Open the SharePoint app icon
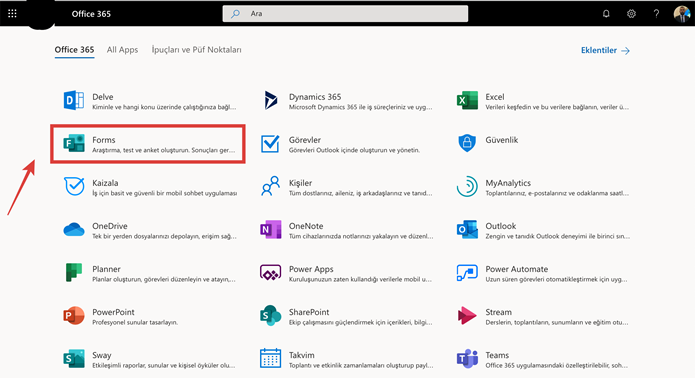Image resolution: width=695 pixels, height=378 pixels. [x=270, y=316]
